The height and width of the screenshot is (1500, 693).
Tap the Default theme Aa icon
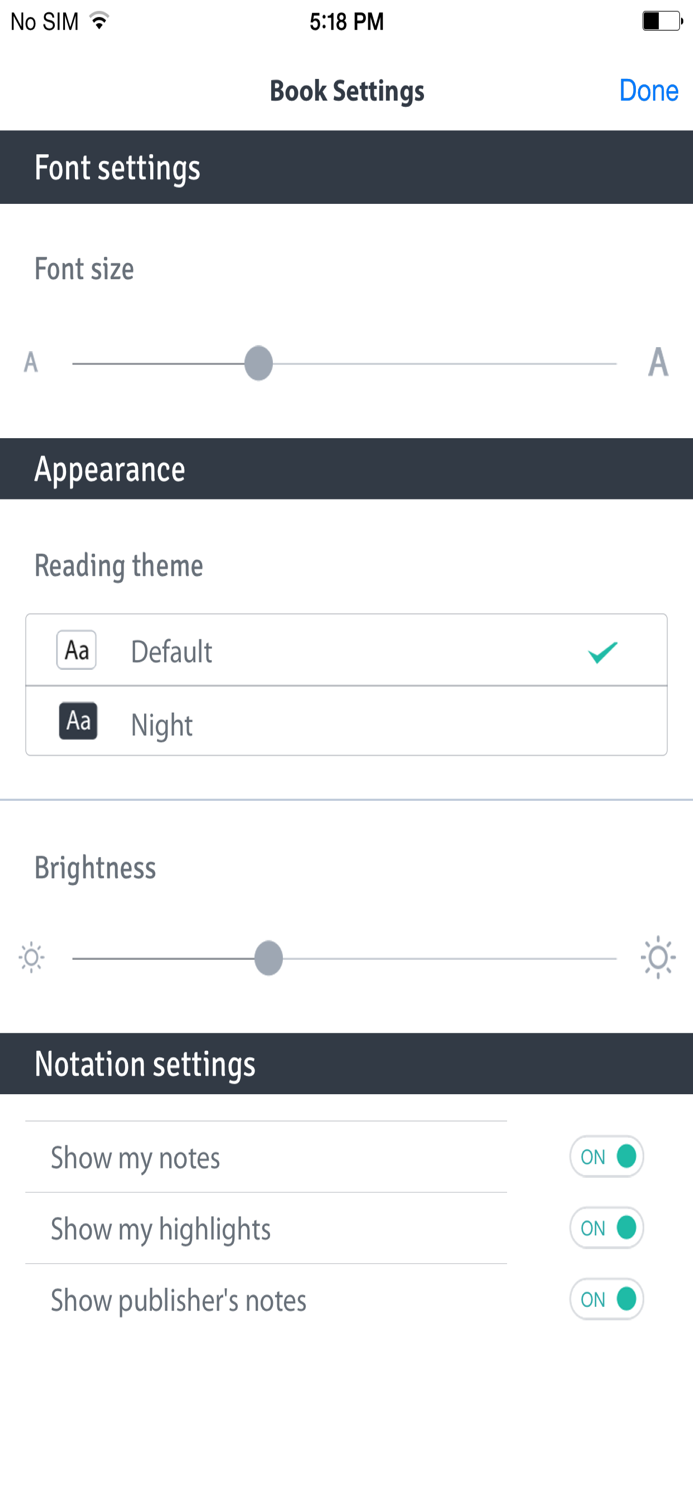77,651
